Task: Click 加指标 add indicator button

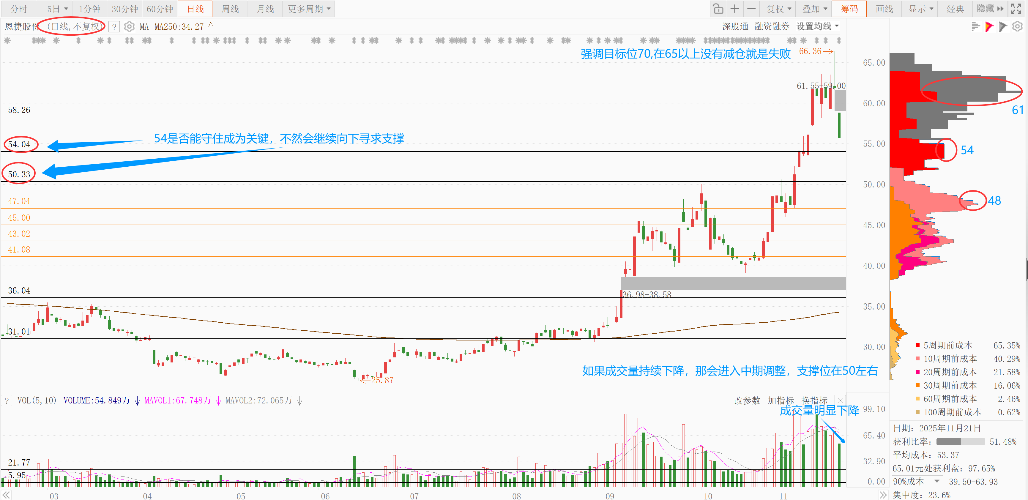Action: coord(780,399)
